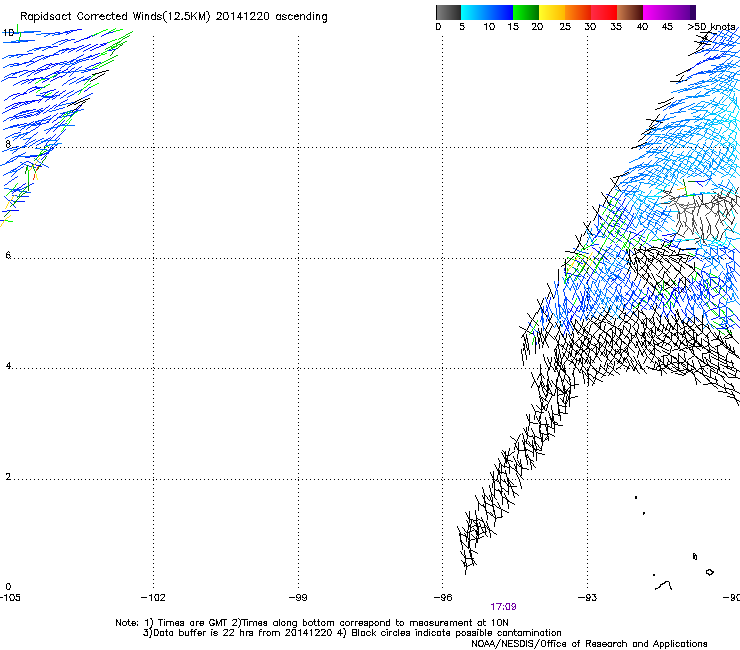The width and height of the screenshot is (740, 650).
Task: Click the brown 35-40 knots color band
Action: click(x=630, y=12)
